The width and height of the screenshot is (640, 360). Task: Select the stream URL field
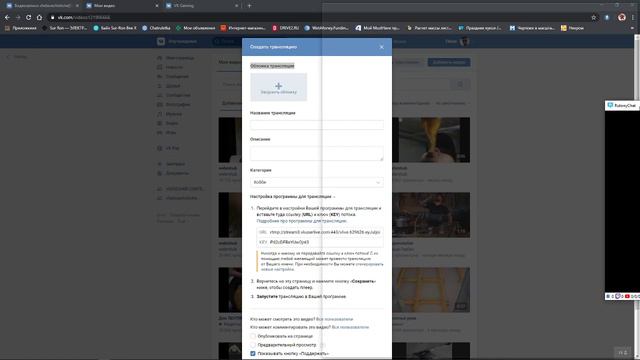[x=320, y=232]
